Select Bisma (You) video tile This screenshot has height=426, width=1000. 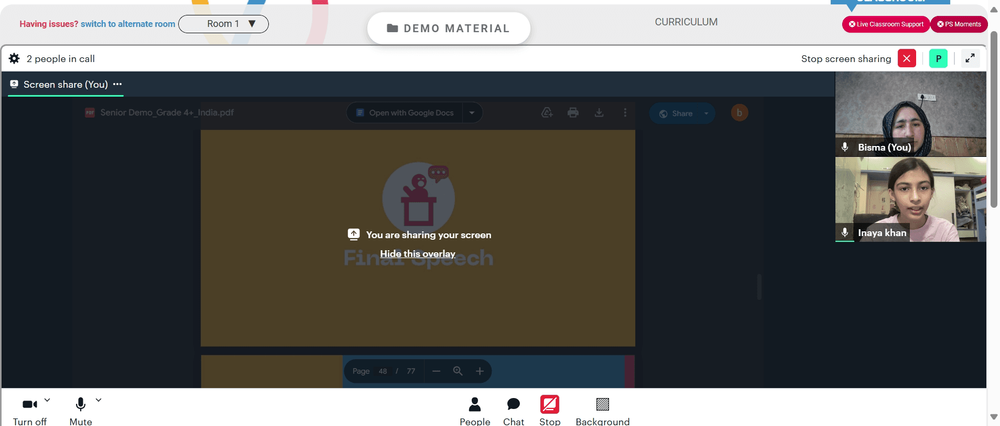tap(910, 114)
